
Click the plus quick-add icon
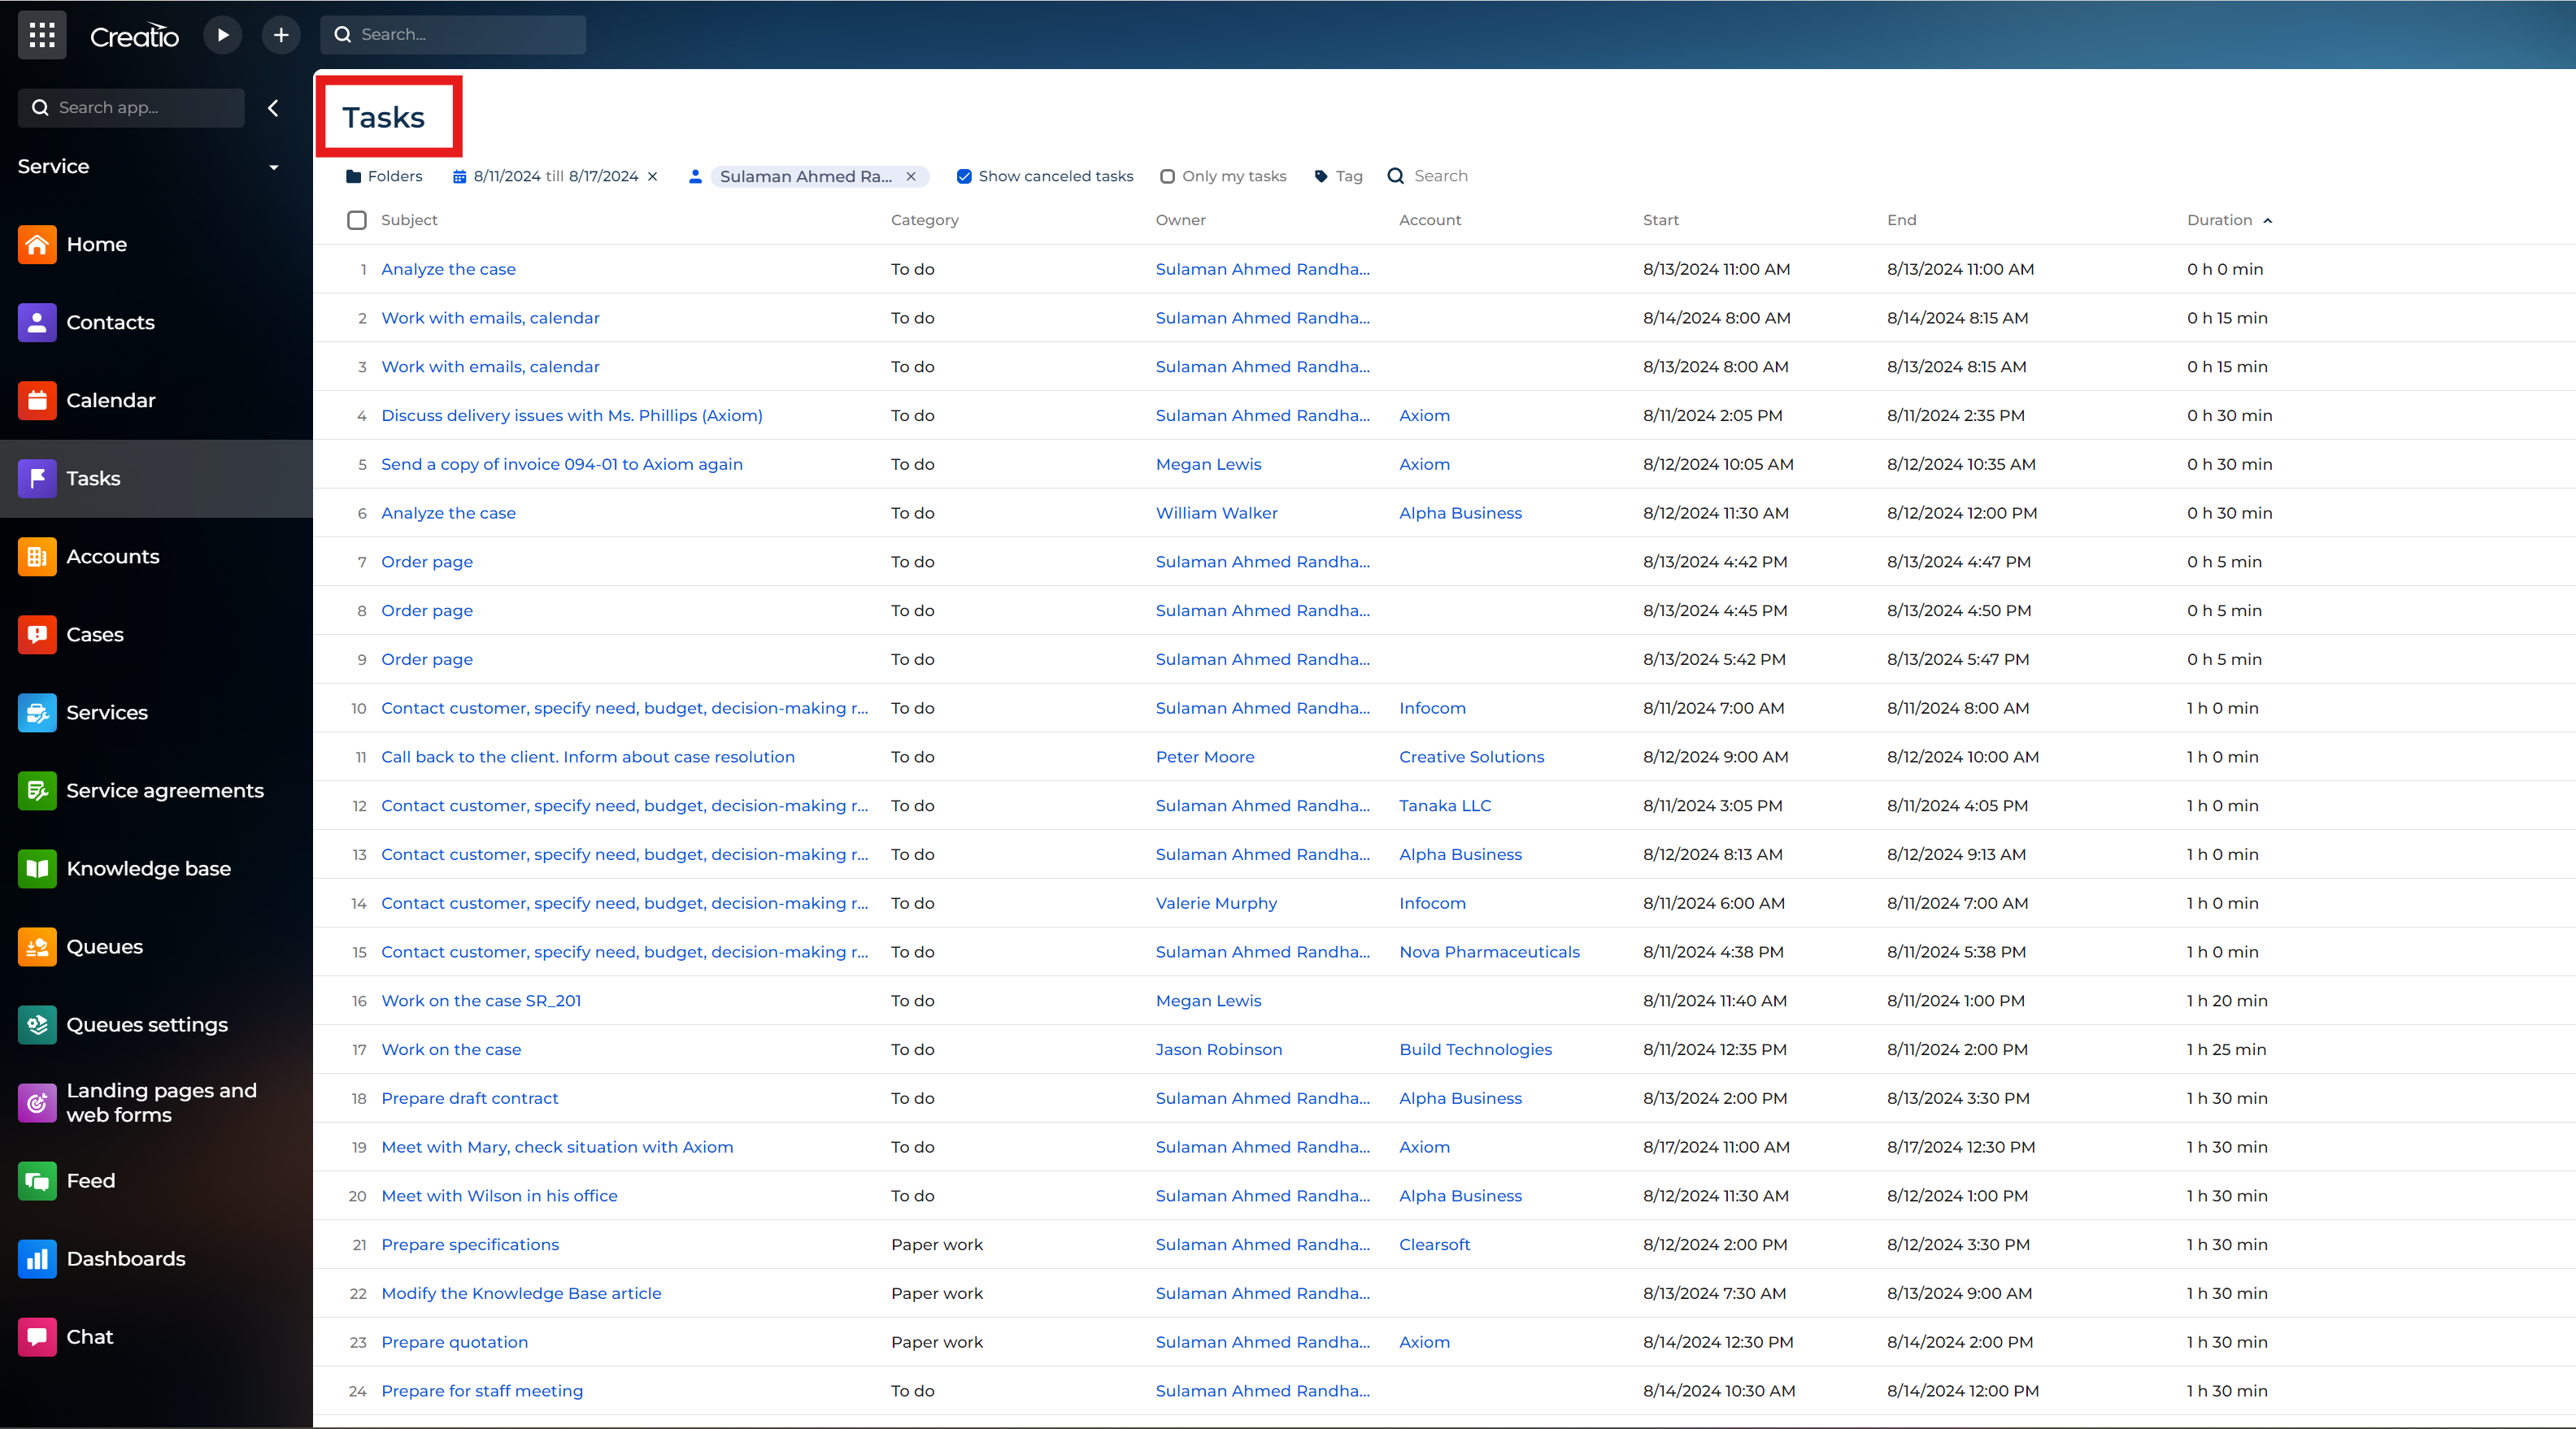pos(281,35)
